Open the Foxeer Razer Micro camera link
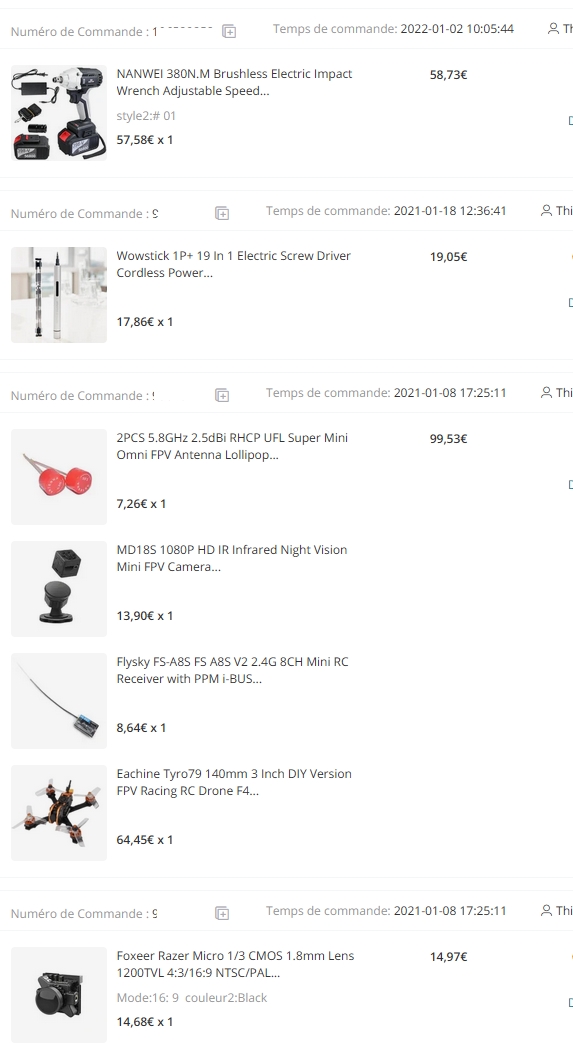 [236, 963]
